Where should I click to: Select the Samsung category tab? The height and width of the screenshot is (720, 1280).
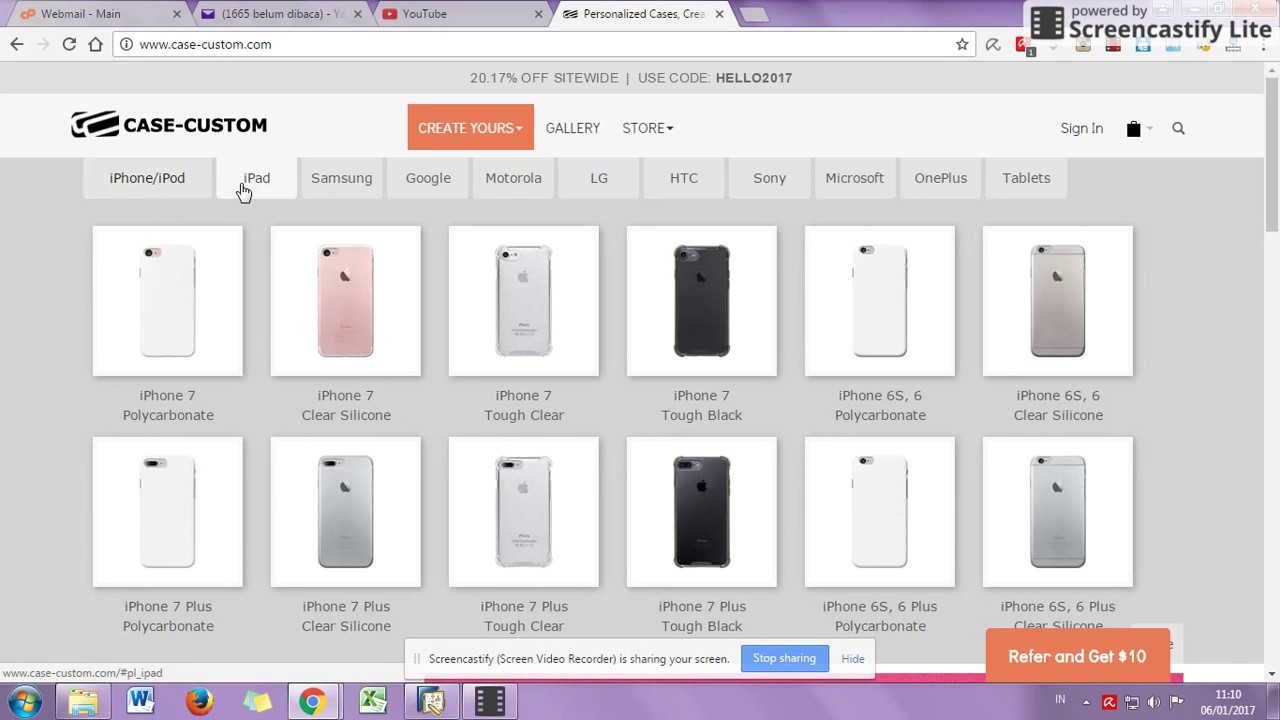[x=341, y=178]
